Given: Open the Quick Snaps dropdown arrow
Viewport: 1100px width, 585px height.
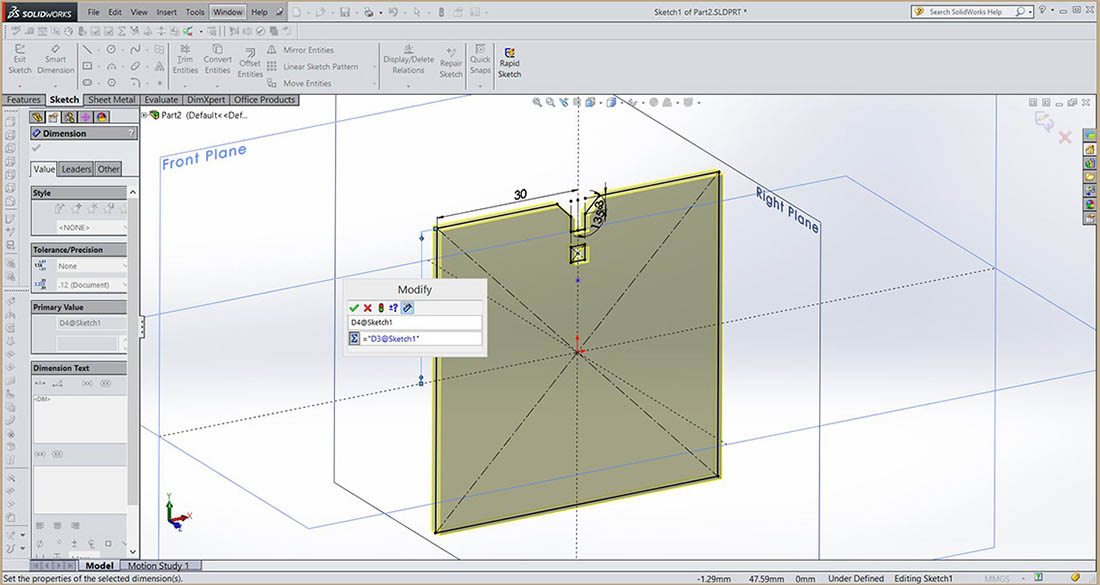Looking at the screenshot, I should pyautogui.click(x=481, y=85).
